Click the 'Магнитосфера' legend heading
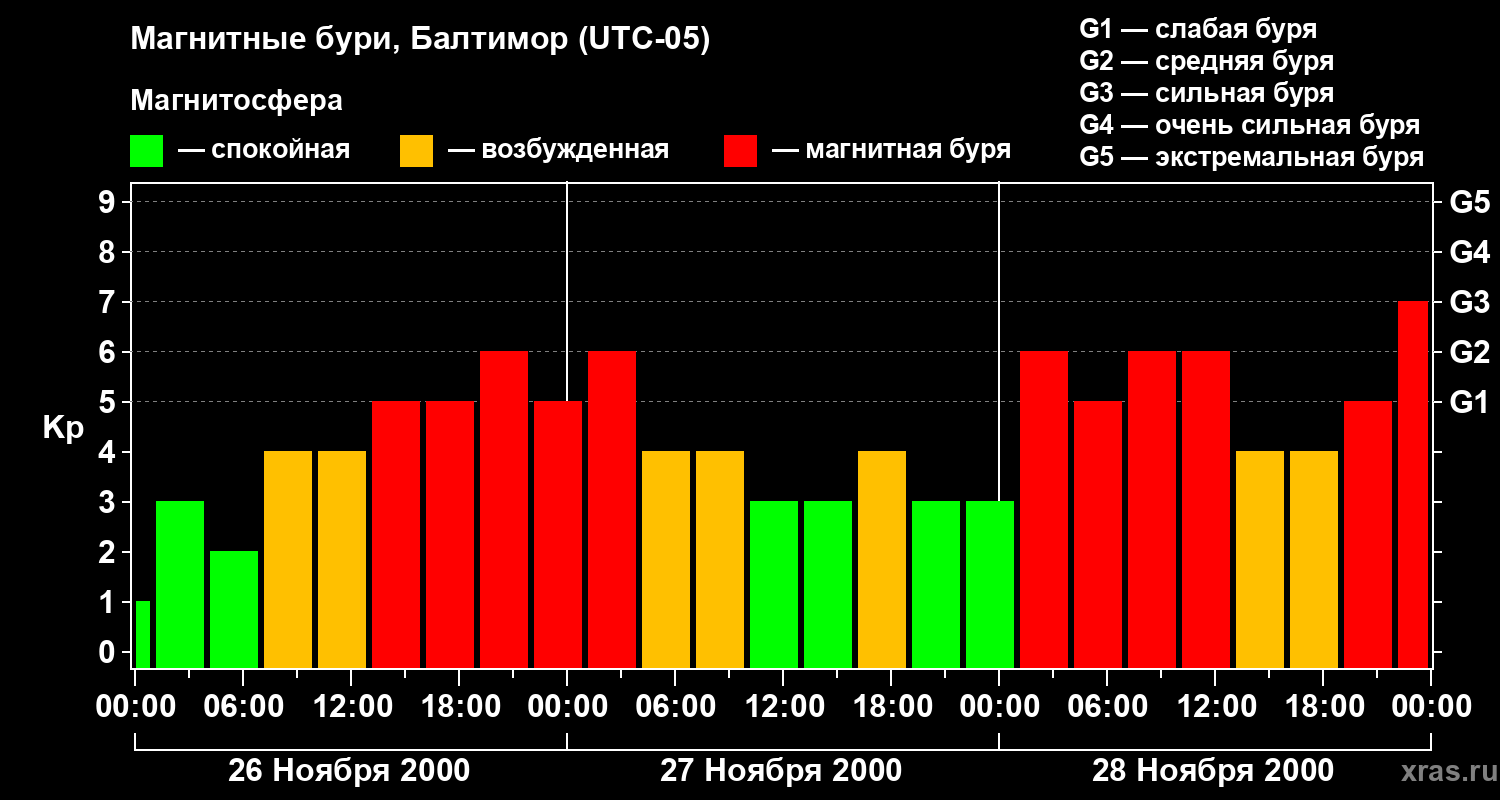Viewport: 1500px width, 800px height. tap(236, 102)
